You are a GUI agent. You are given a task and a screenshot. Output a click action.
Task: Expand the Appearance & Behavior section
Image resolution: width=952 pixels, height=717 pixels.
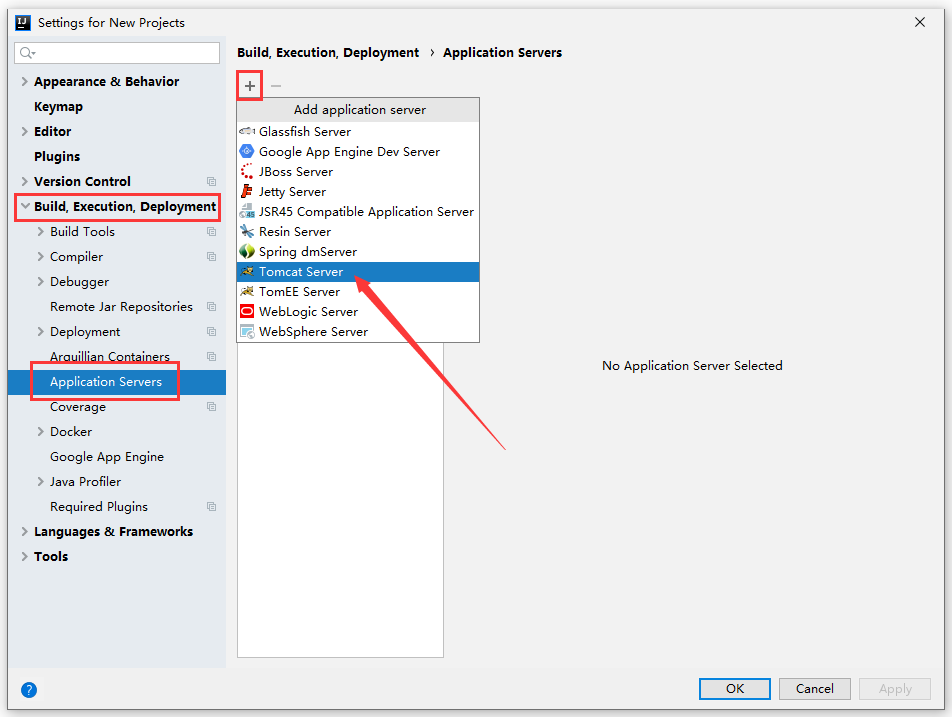[25, 82]
